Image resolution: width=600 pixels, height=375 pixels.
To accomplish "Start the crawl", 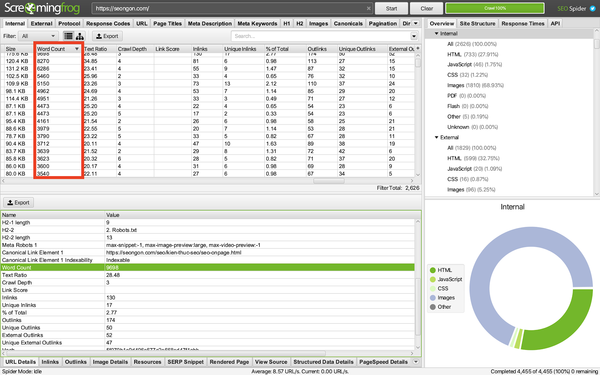I will click(x=391, y=8).
